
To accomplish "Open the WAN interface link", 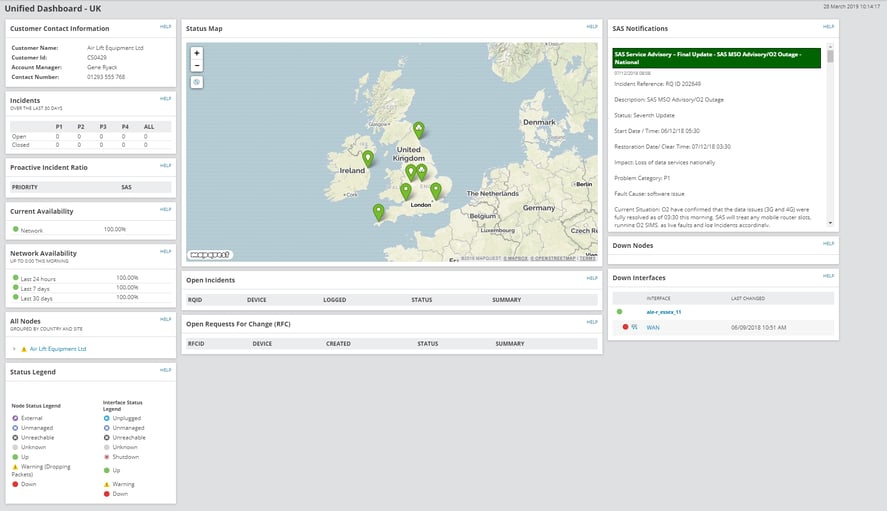I will tap(653, 327).
